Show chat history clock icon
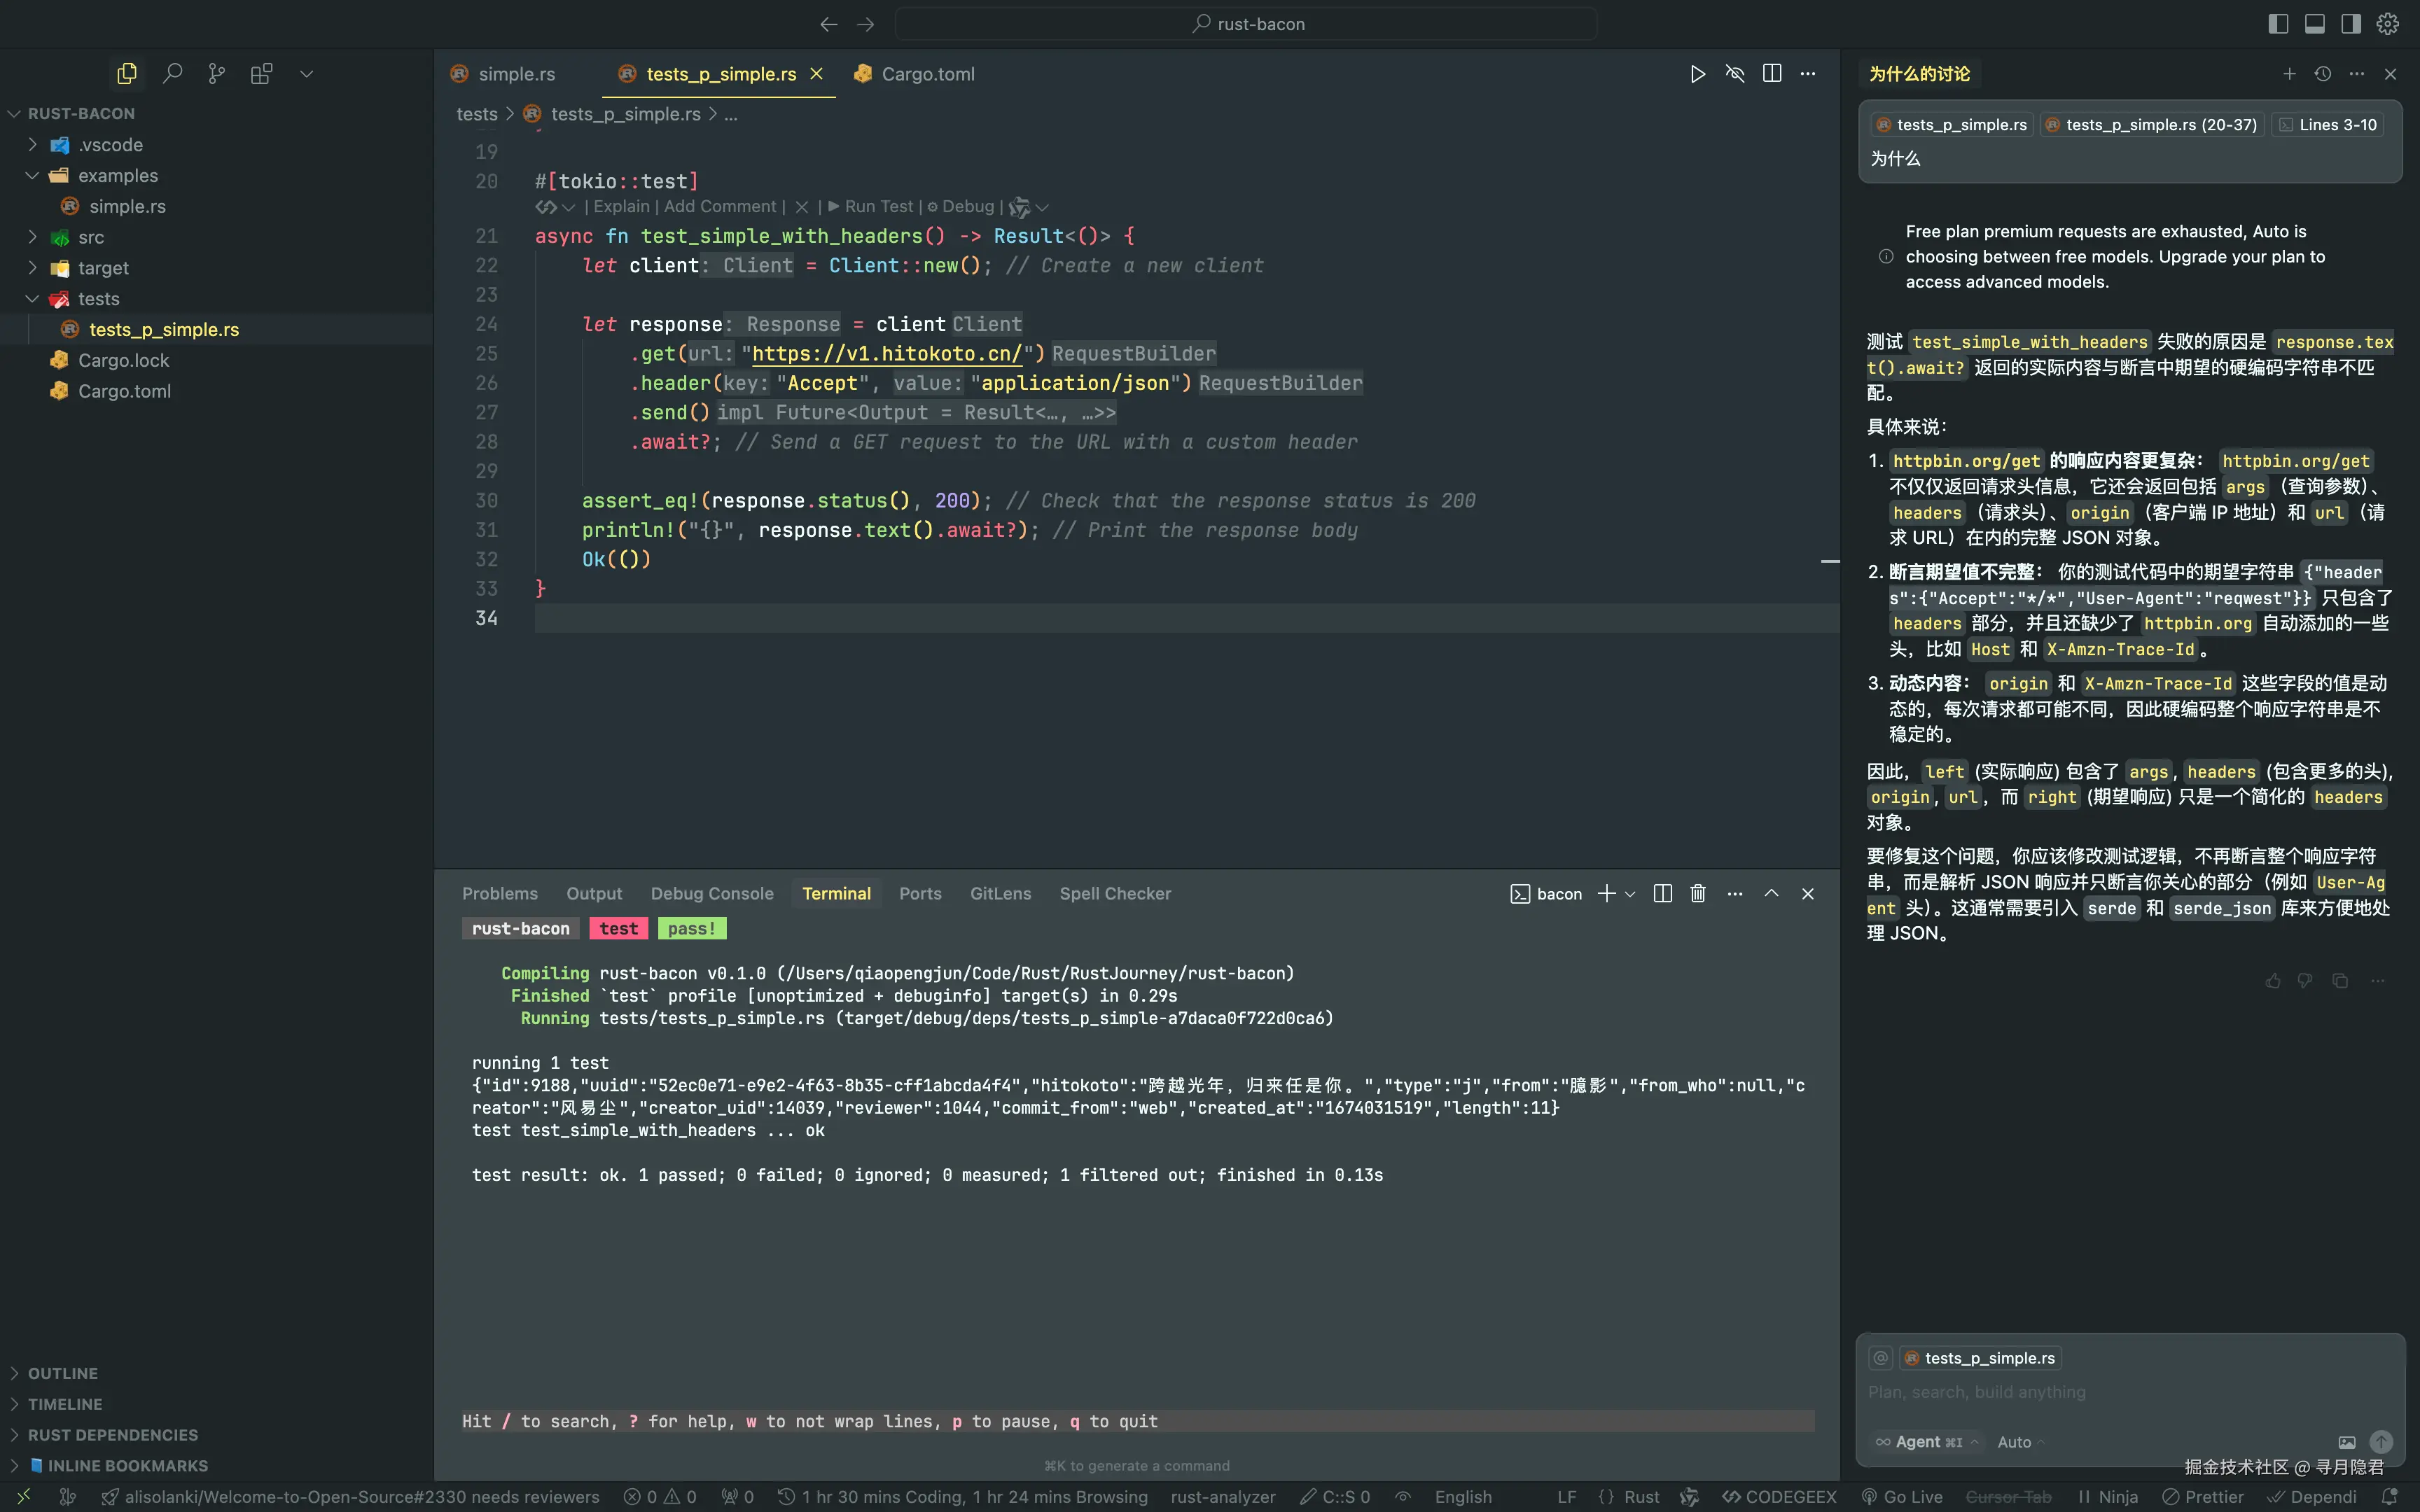The height and width of the screenshot is (1512, 2420). pos(2322,73)
